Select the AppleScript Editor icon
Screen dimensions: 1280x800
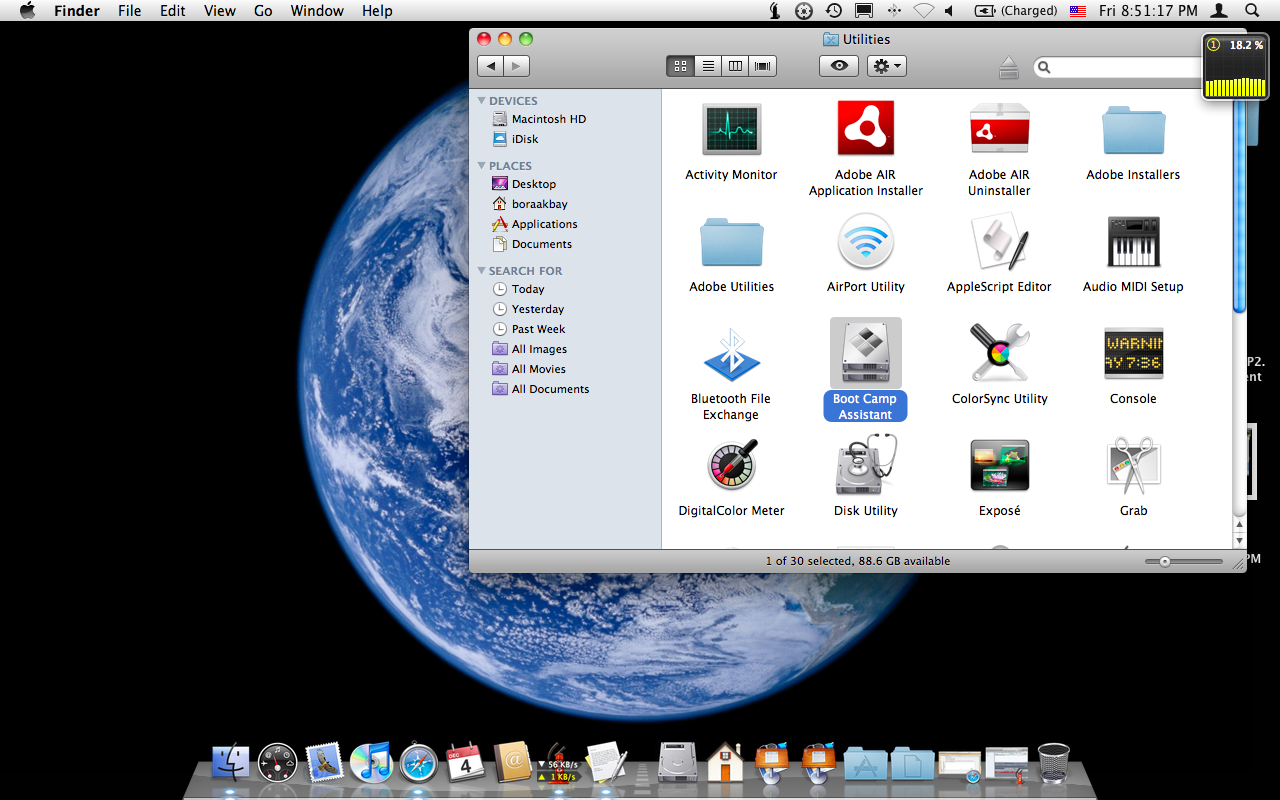click(x=1000, y=241)
